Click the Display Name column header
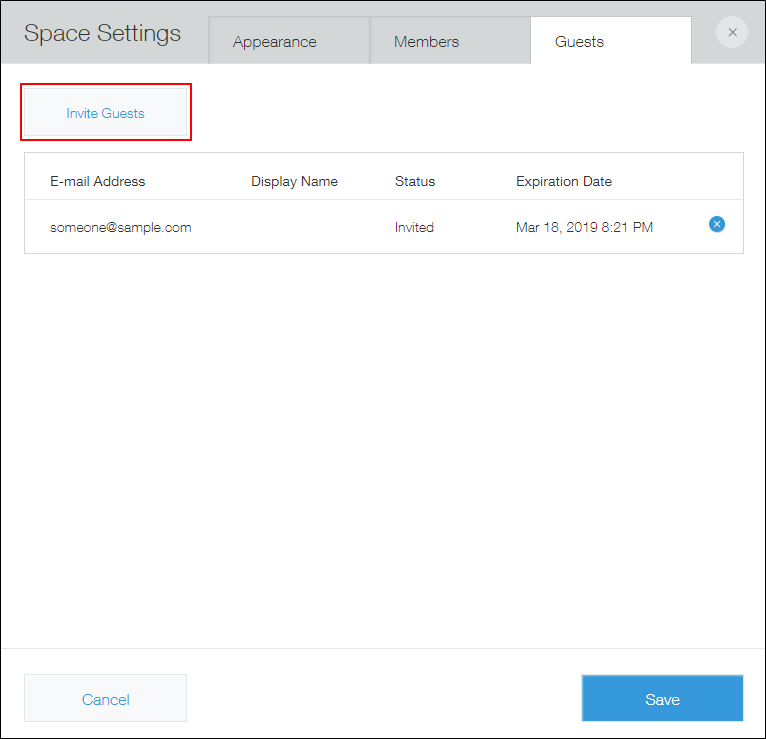 coord(294,181)
